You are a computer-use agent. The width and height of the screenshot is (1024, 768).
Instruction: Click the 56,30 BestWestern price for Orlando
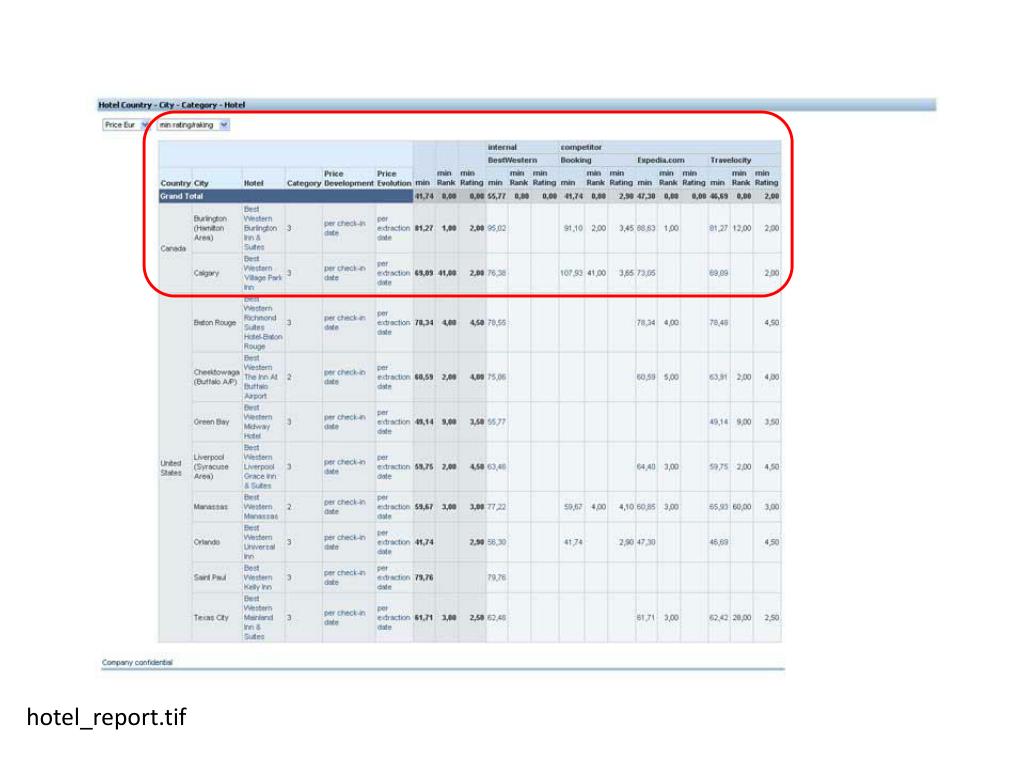click(496, 542)
